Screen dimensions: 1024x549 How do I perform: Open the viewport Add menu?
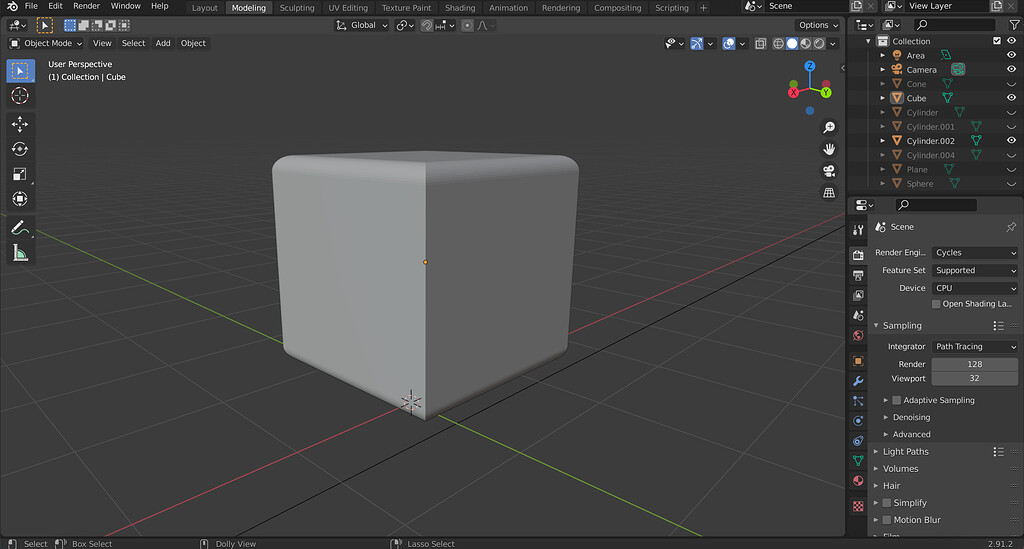point(163,43)
